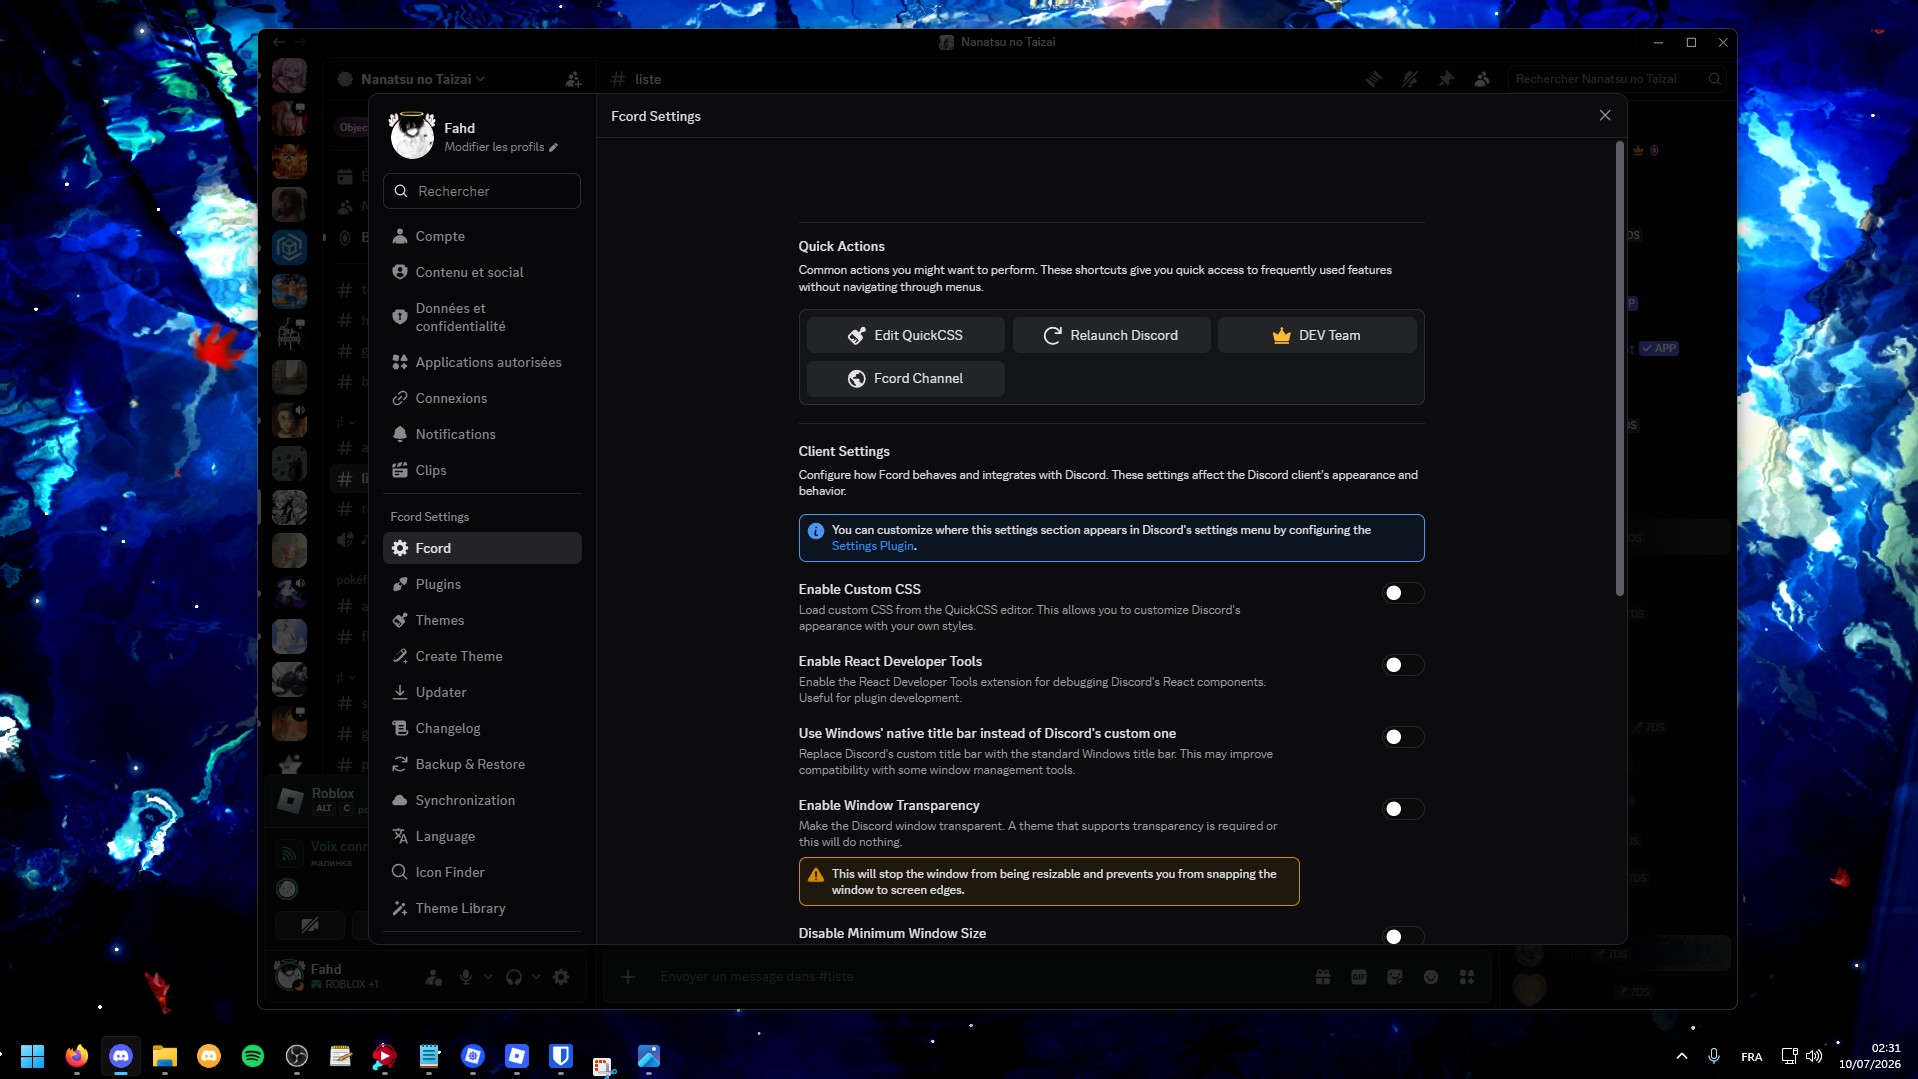The image size is (1918, 1079).
Task: Open Applications autorisées settings
Action: pyautogui.click(x=482, y=362)
